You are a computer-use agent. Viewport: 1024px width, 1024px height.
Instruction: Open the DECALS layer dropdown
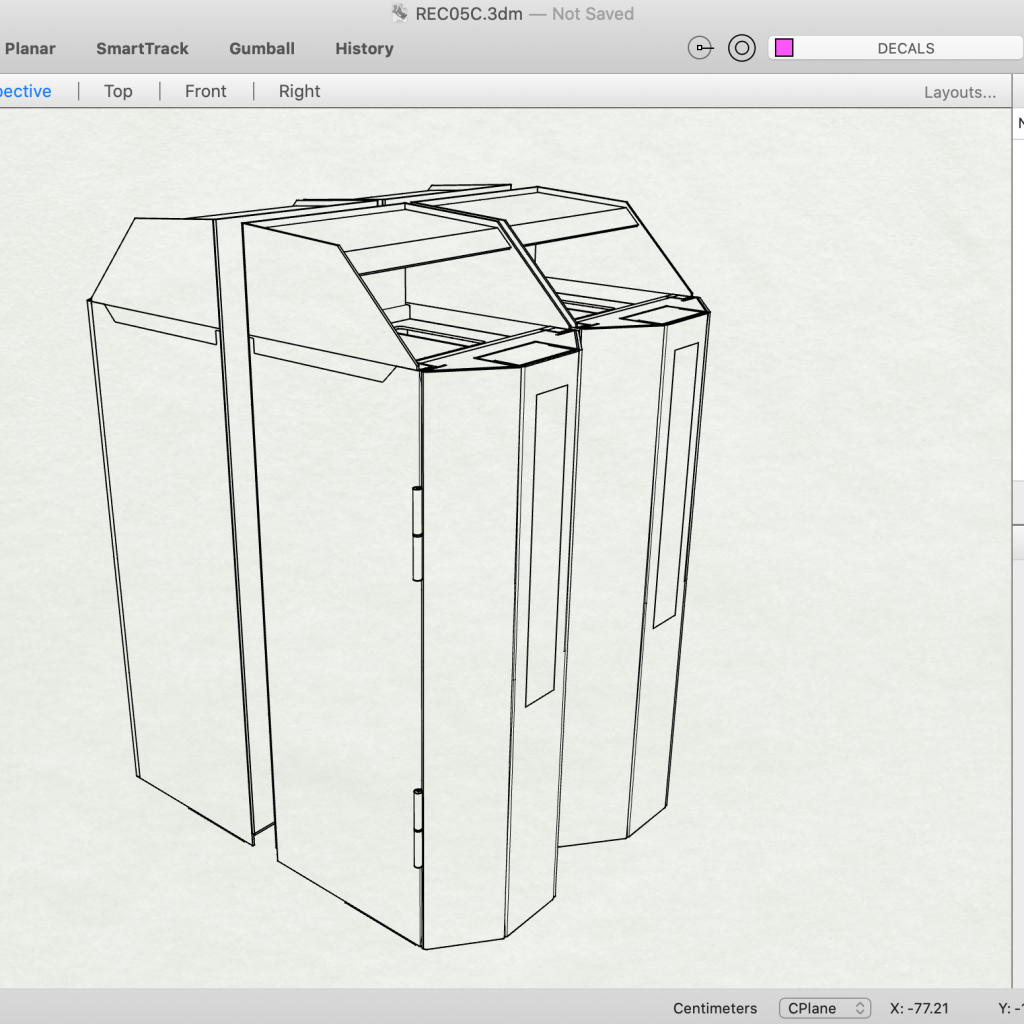pos(905,48)
